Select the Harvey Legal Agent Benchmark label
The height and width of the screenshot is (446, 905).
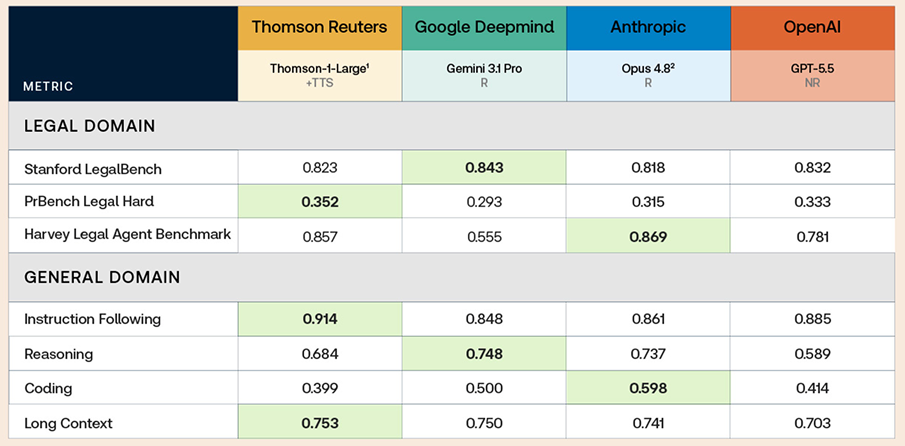[x=128, y=234]
